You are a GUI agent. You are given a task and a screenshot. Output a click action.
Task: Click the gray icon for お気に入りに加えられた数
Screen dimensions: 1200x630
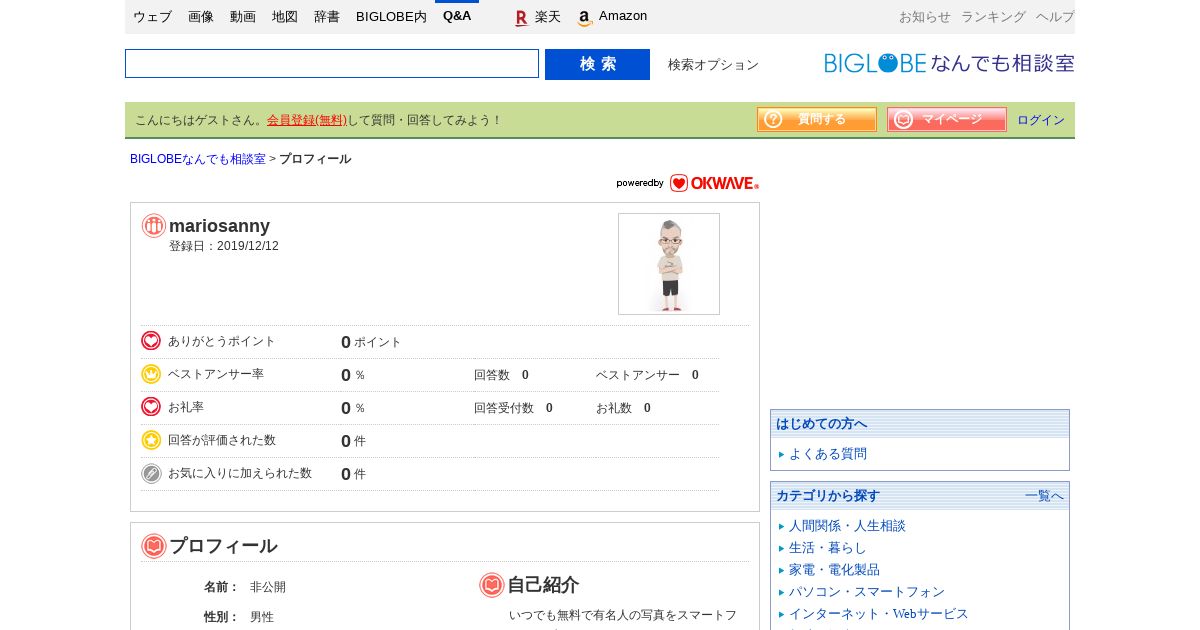[151, 473]
